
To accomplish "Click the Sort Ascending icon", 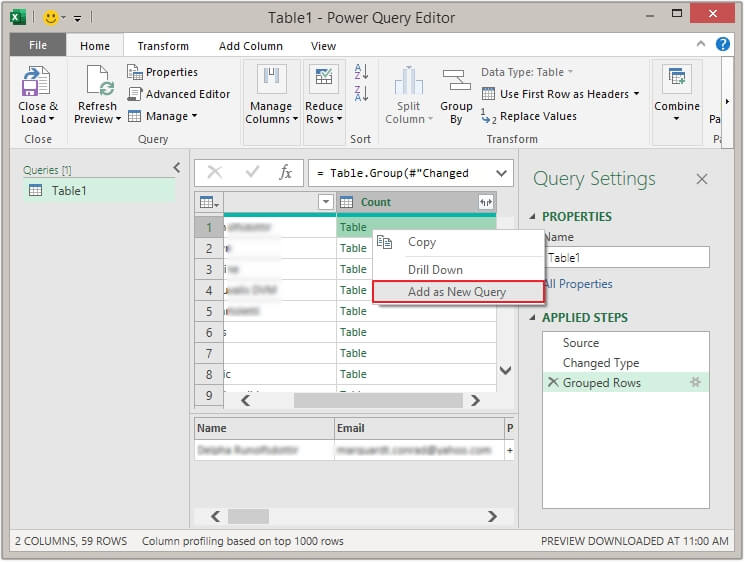I will [x=361, y=72].
